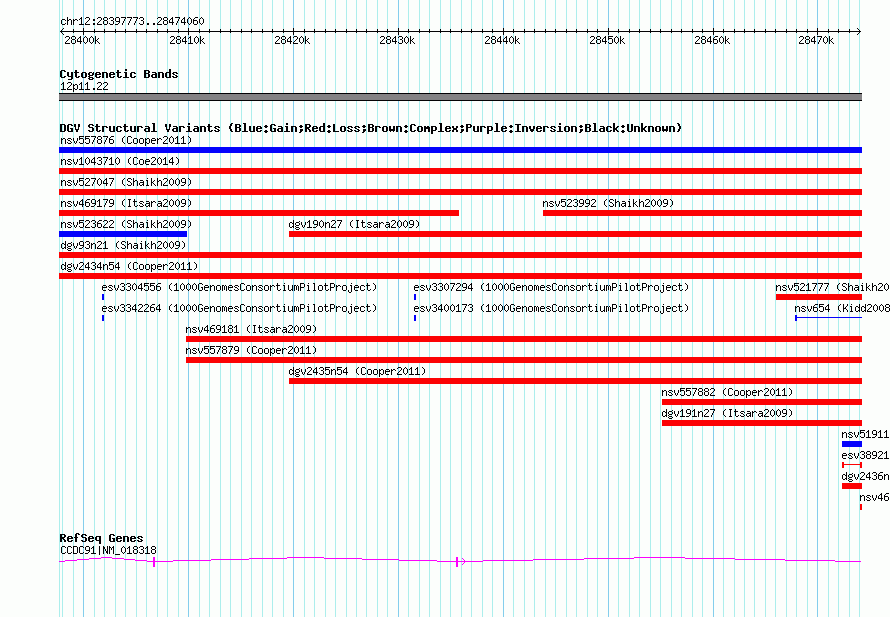Click the dgv2434n54 (Cooper2011) label
This screenshot has width=890, height=617.
pos(129,266)
